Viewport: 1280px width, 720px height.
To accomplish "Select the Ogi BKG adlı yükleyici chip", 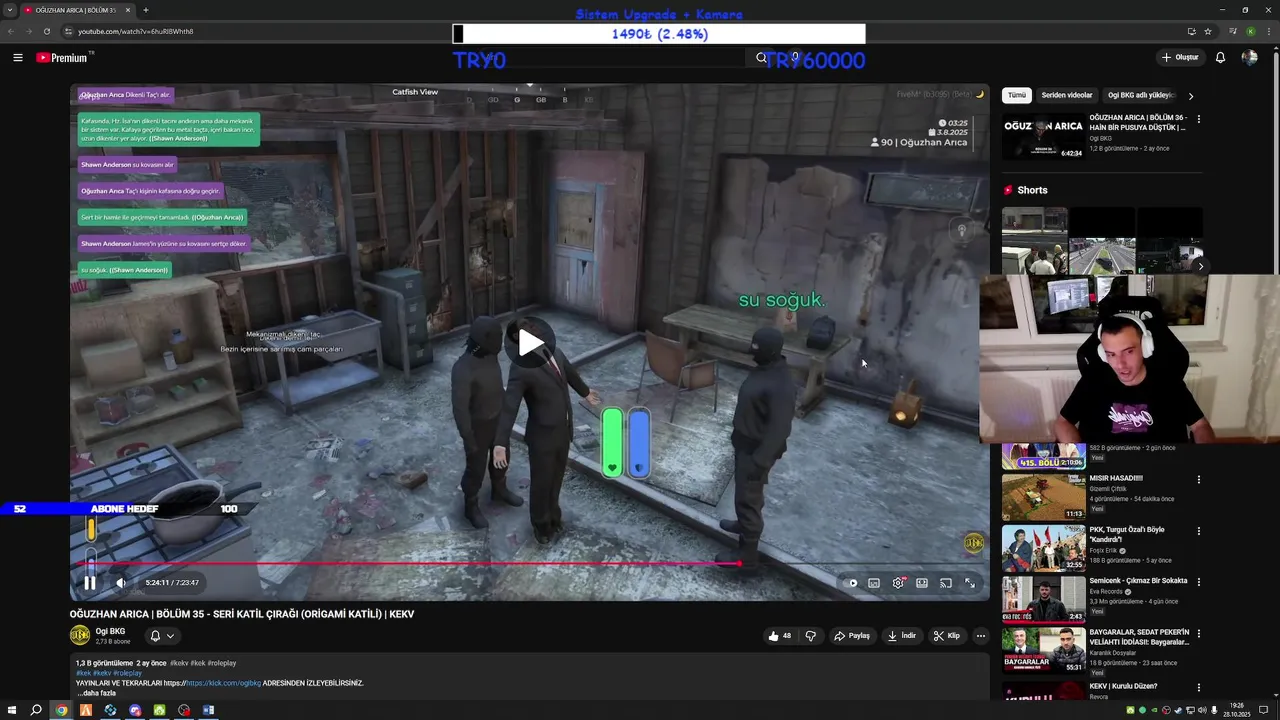I will point(1140,95).
